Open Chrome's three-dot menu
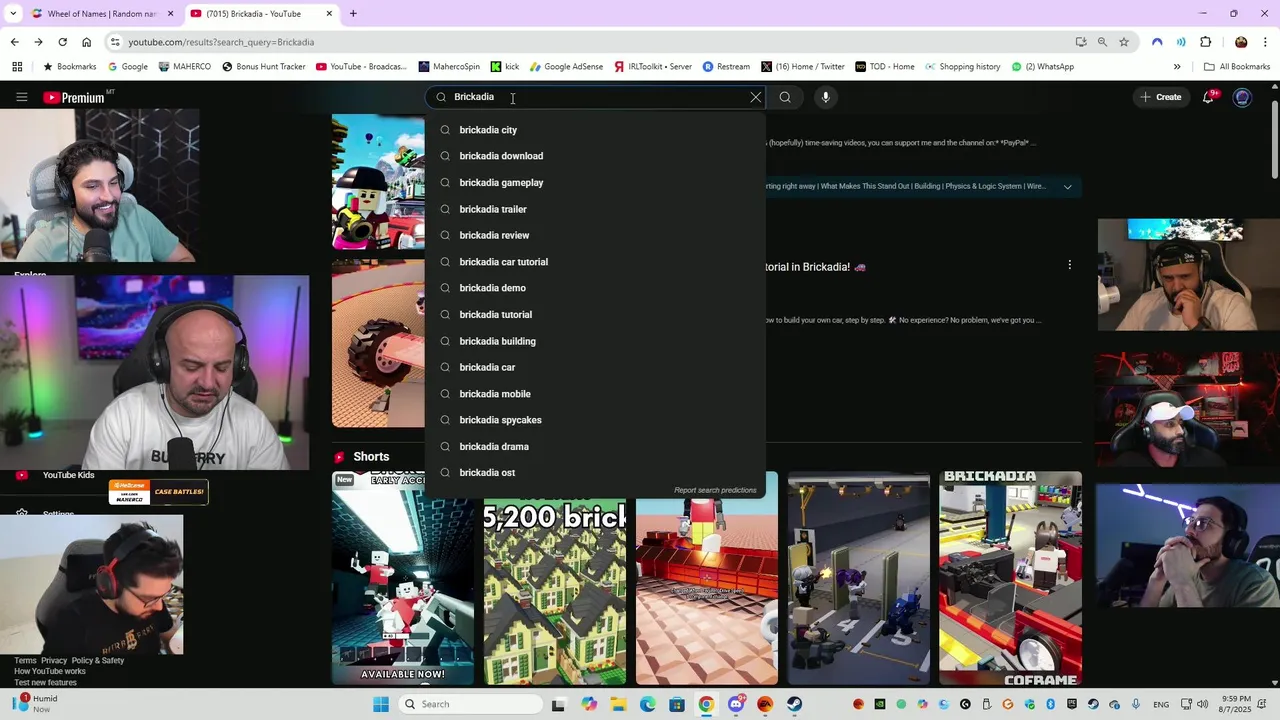Image resolution: width=1280 pixels, height=720 pixels. pyautogui.click(x=1265, y=42)
